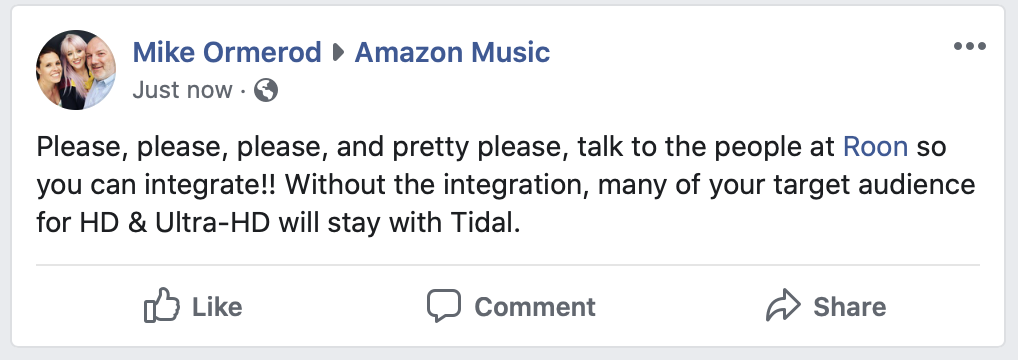Screen dimensions: 1018x360
Task: Open the Mike Ormerod profile link
Action: pos(227,53)
